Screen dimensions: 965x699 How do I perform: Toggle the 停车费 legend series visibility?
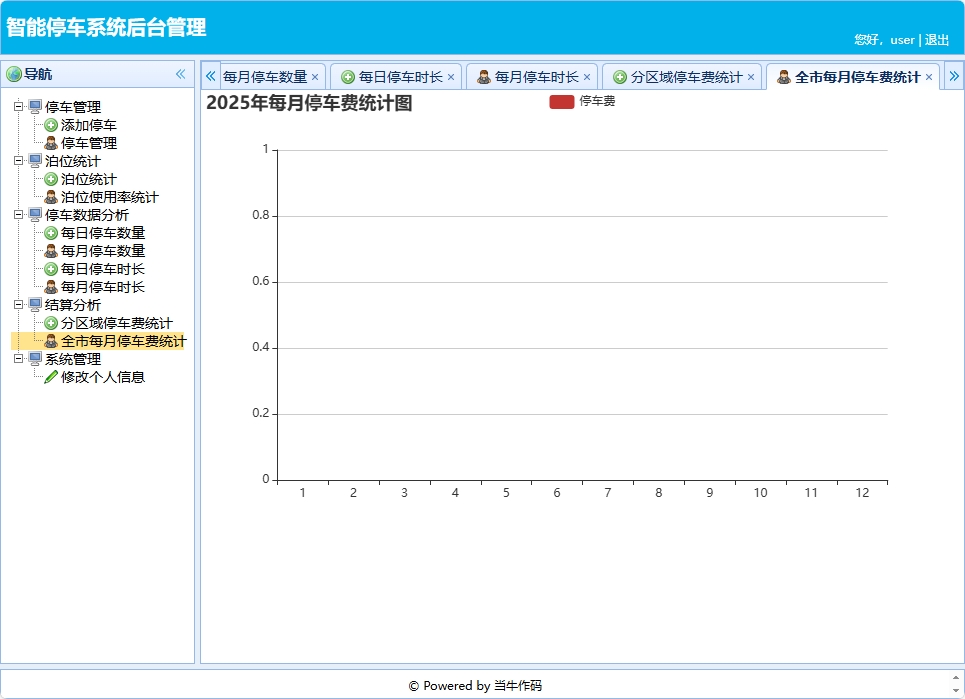561,101
